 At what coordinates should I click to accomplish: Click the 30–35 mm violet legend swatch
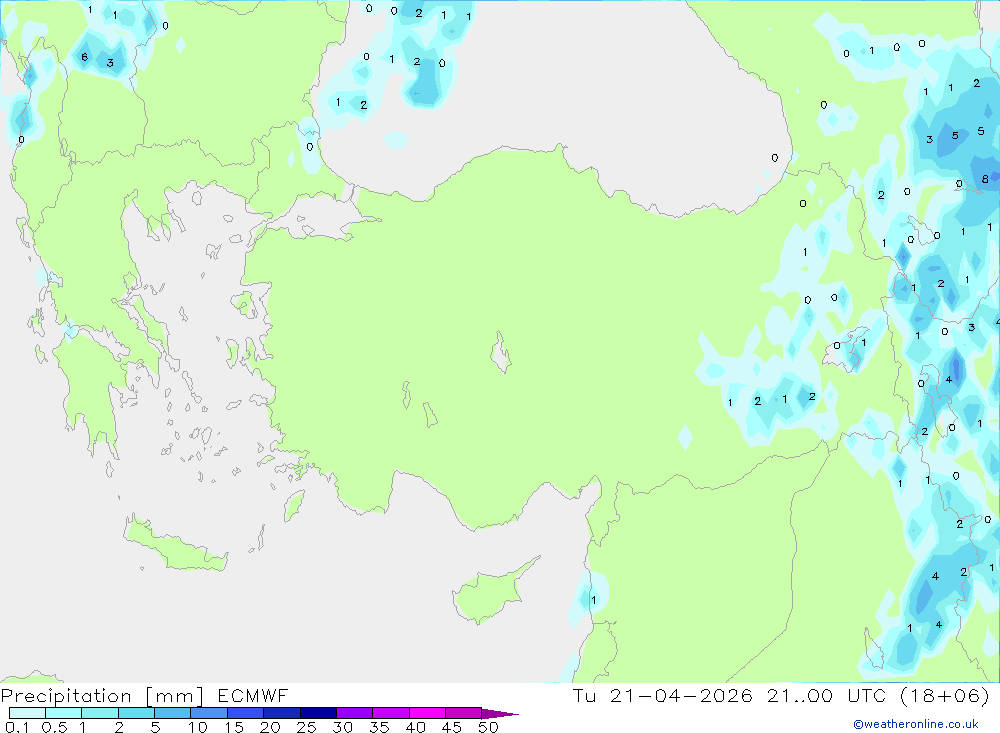[x=355, y=713]
